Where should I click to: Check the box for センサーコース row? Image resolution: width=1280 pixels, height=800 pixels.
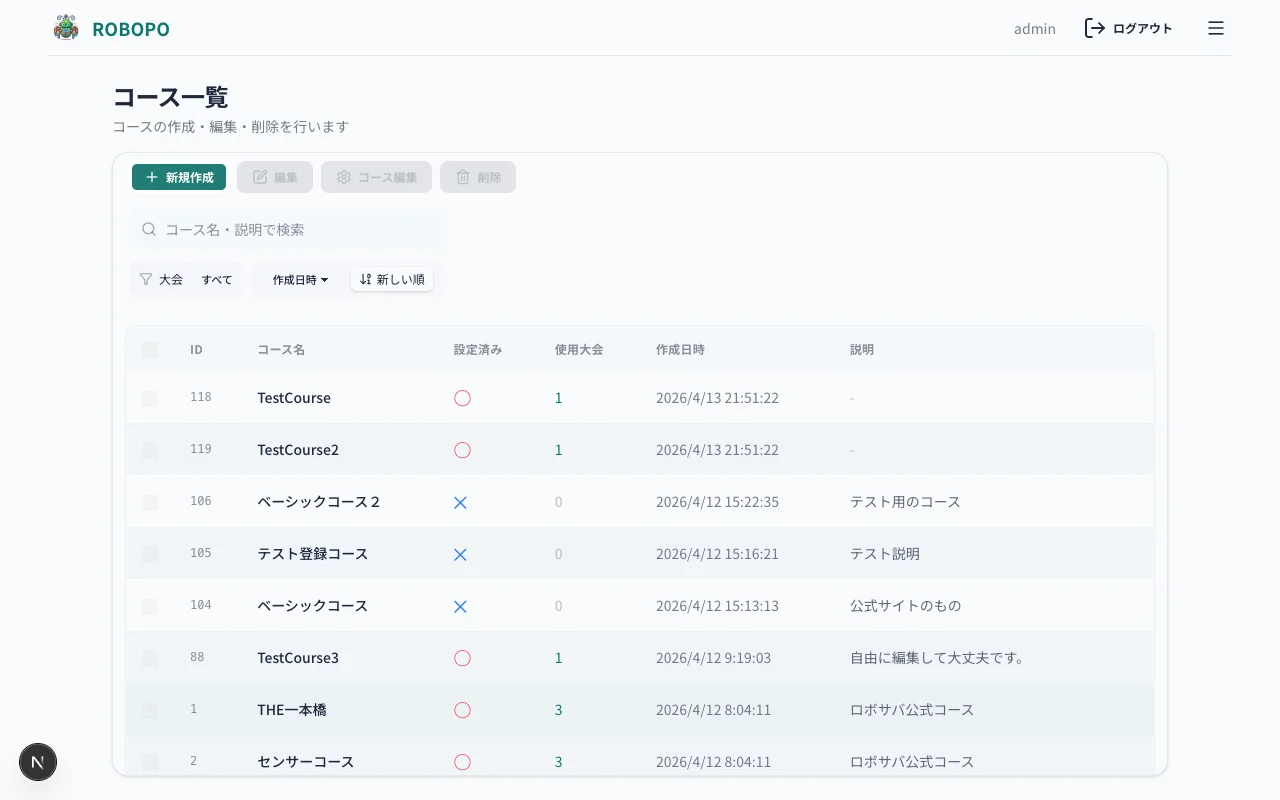pos(150,762)
